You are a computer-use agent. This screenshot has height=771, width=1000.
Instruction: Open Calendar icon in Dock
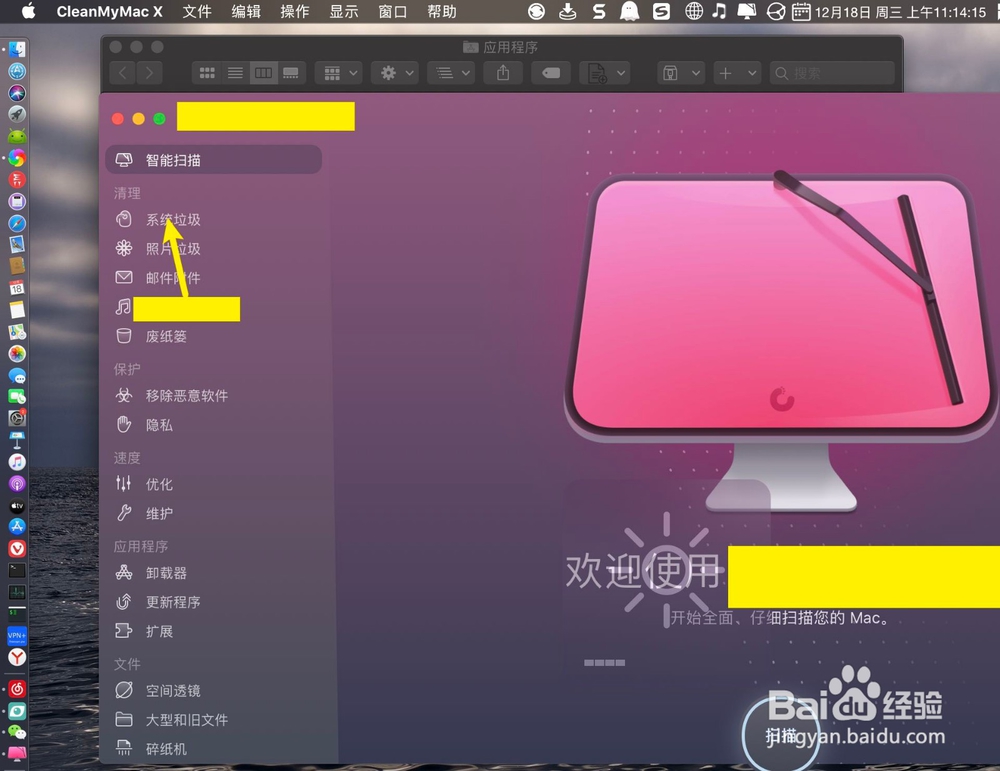(17, 288)
